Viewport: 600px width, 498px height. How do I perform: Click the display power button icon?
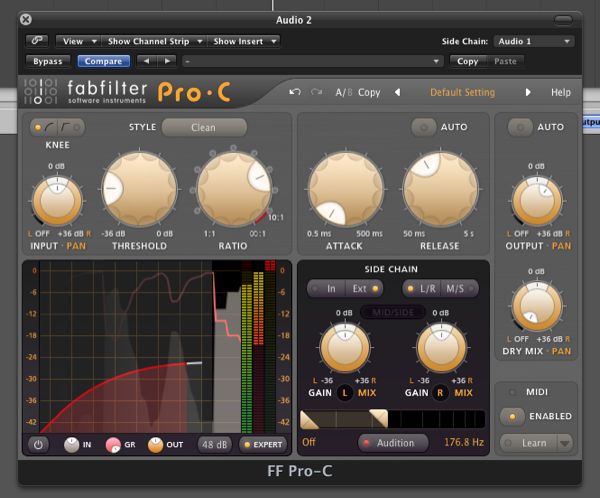pos(38,444)
